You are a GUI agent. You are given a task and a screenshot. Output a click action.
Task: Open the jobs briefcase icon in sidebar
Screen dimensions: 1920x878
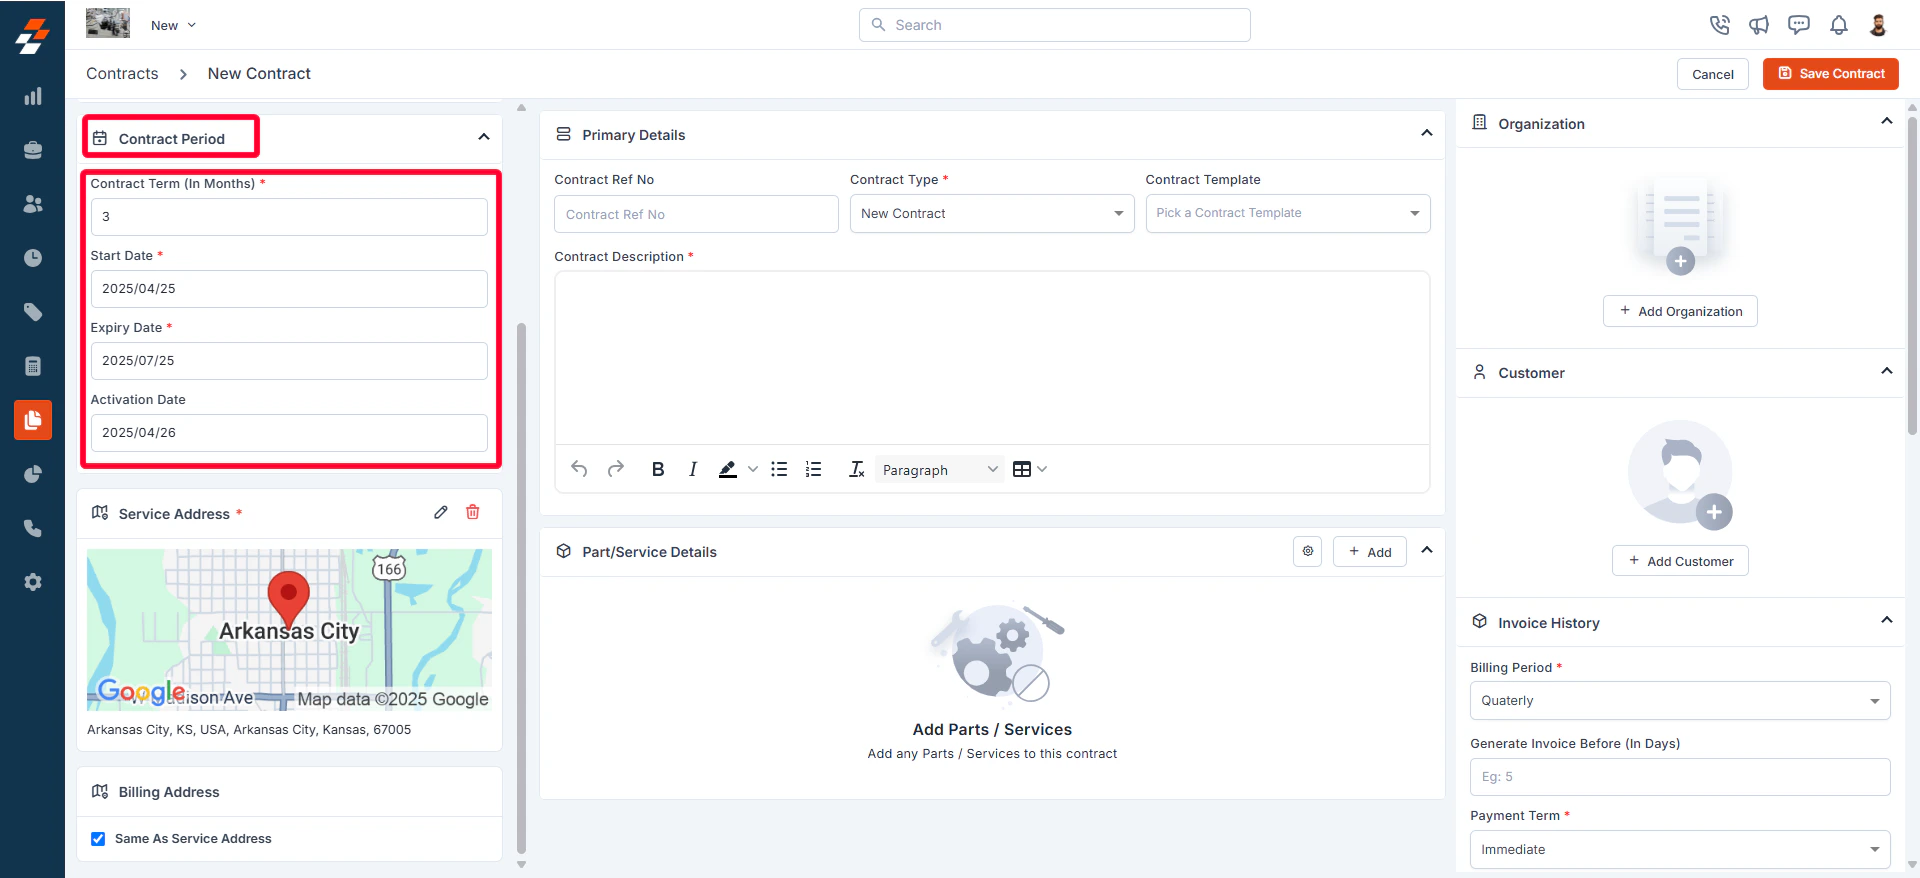coord(33,150)
